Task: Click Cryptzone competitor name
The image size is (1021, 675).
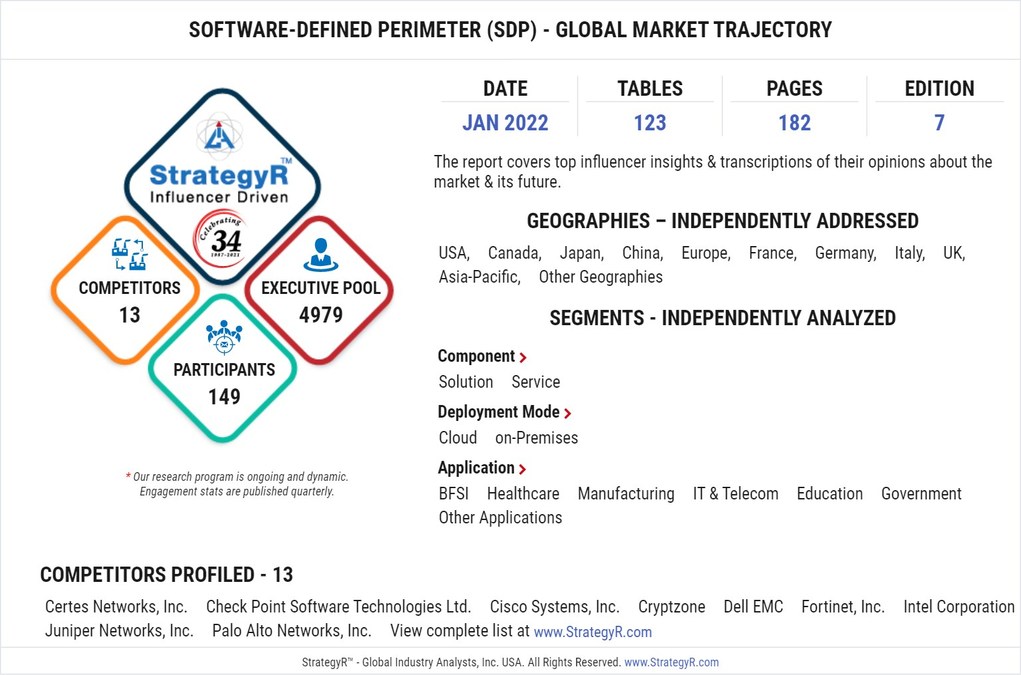Action: (671, 607)
